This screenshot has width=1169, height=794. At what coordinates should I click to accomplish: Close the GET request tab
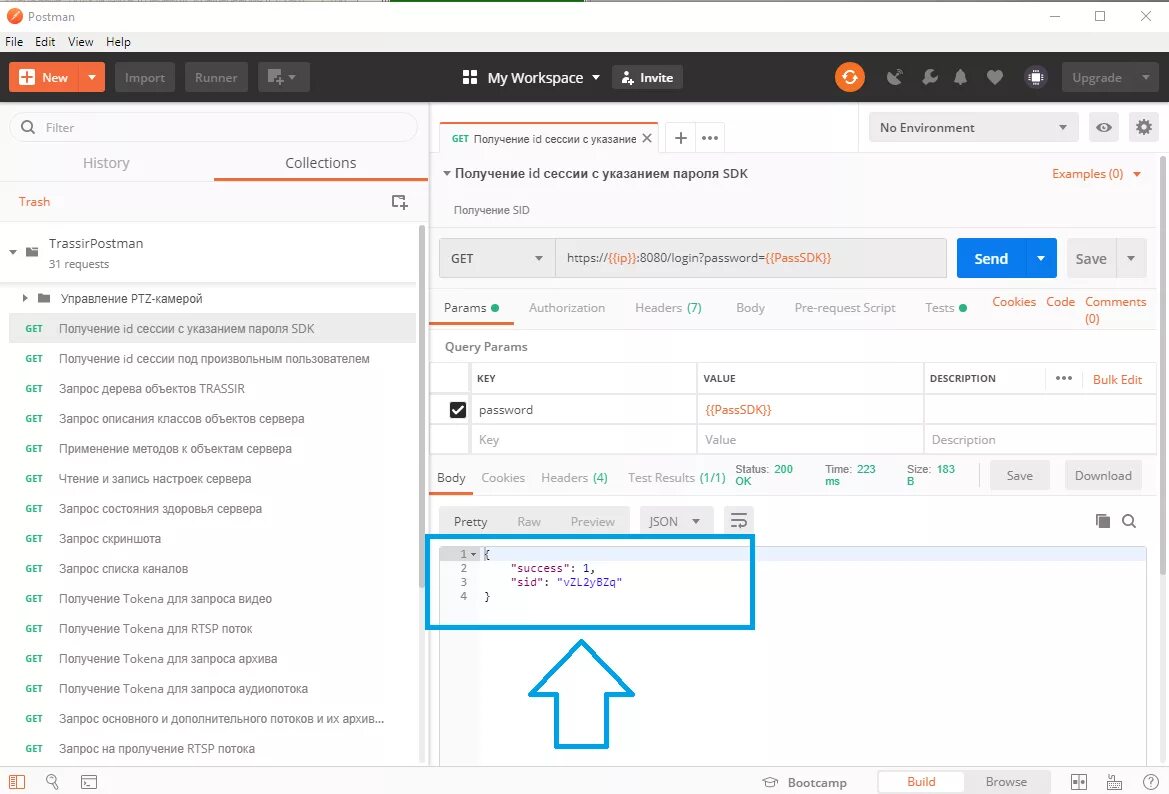click(x=647, y=138)
